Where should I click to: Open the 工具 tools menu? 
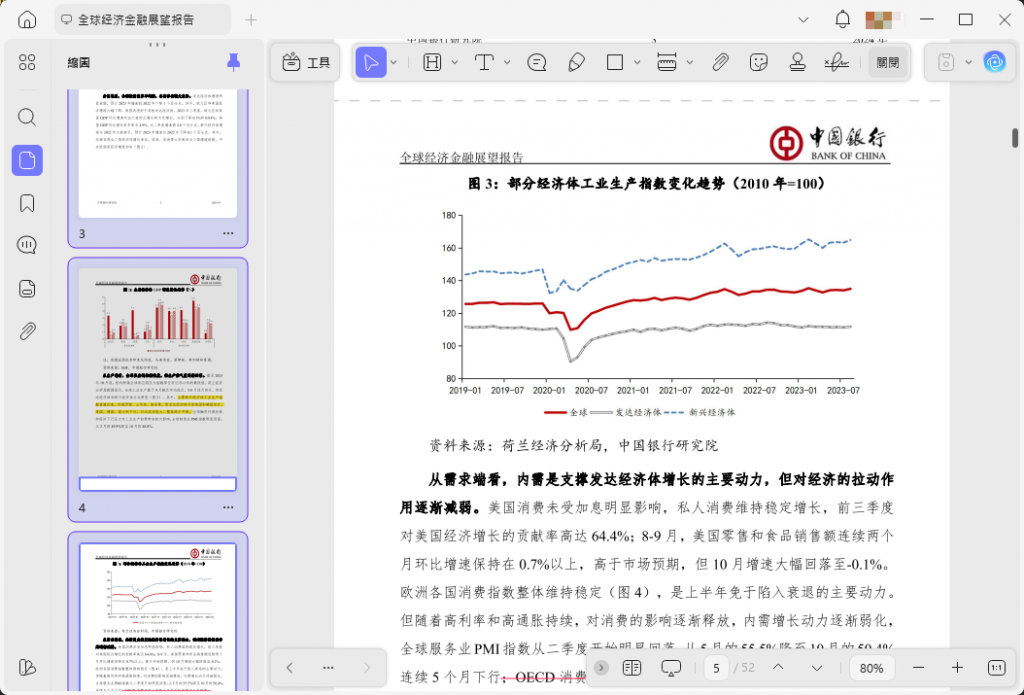point(306,63)
